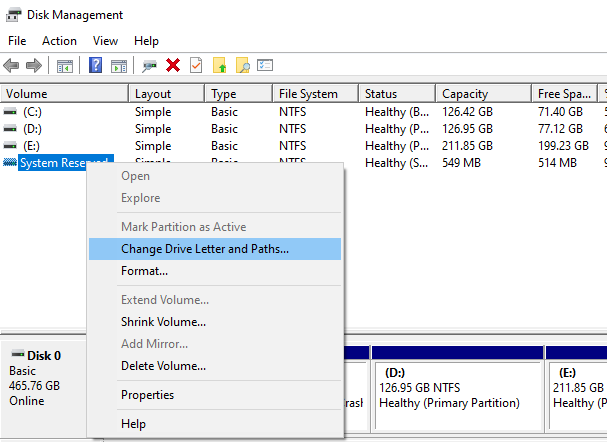Click the red X Delete toolbar icon

(x=173, y=66)
